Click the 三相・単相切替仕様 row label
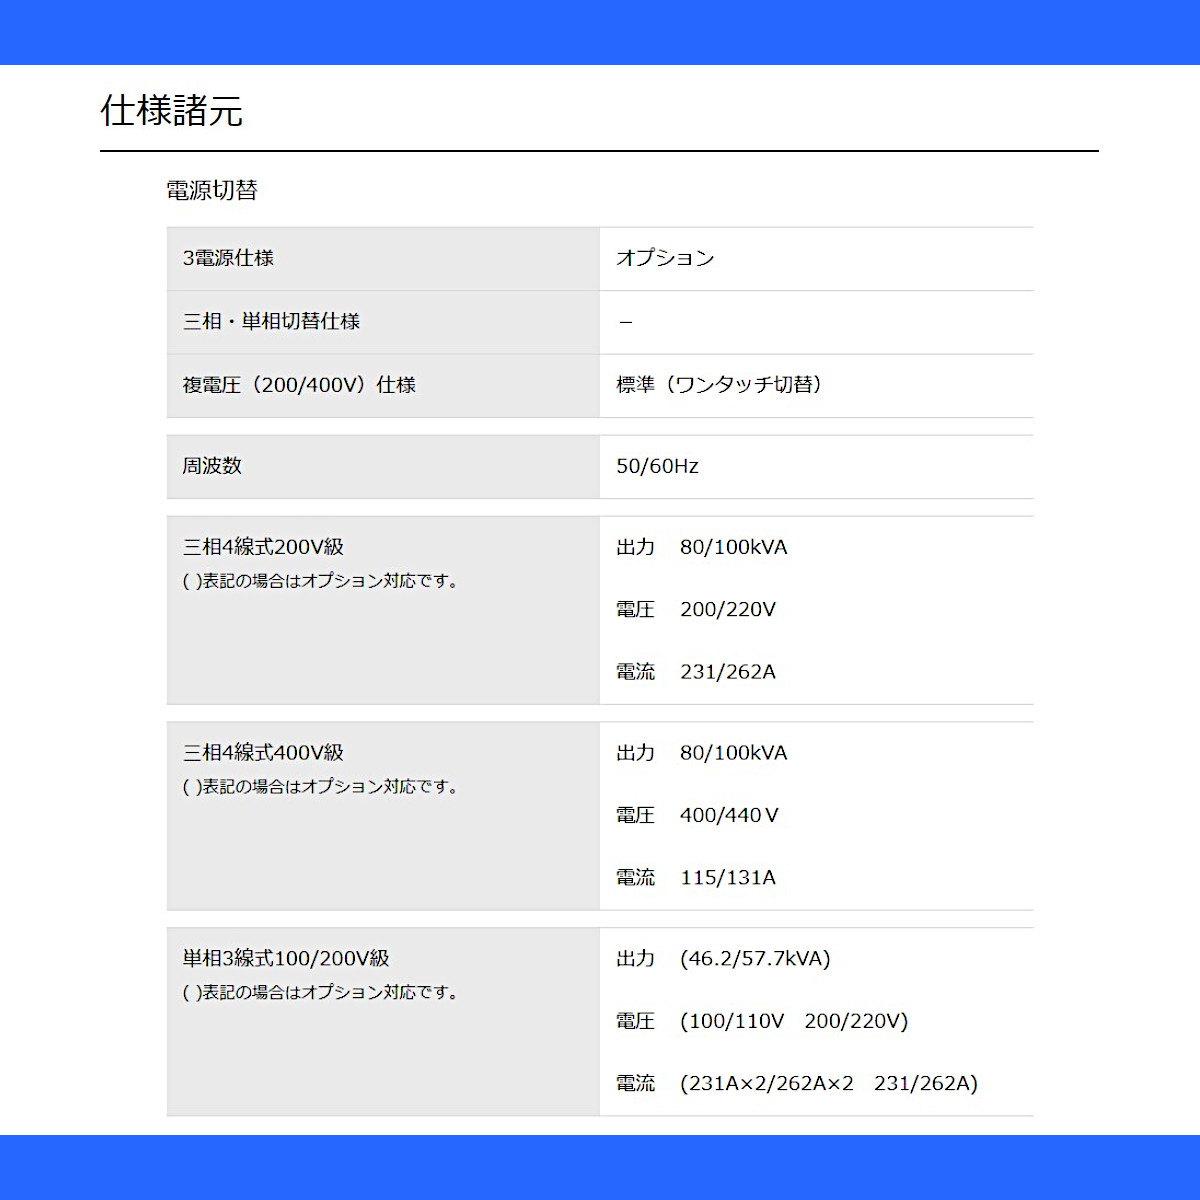 pyautogui.click(x=271, y=321)
